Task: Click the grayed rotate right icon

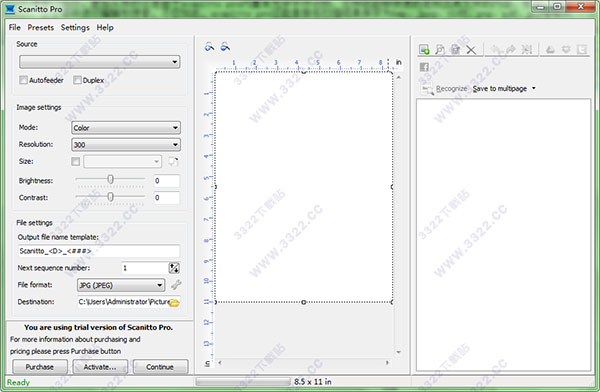Action: coord(511,49)
